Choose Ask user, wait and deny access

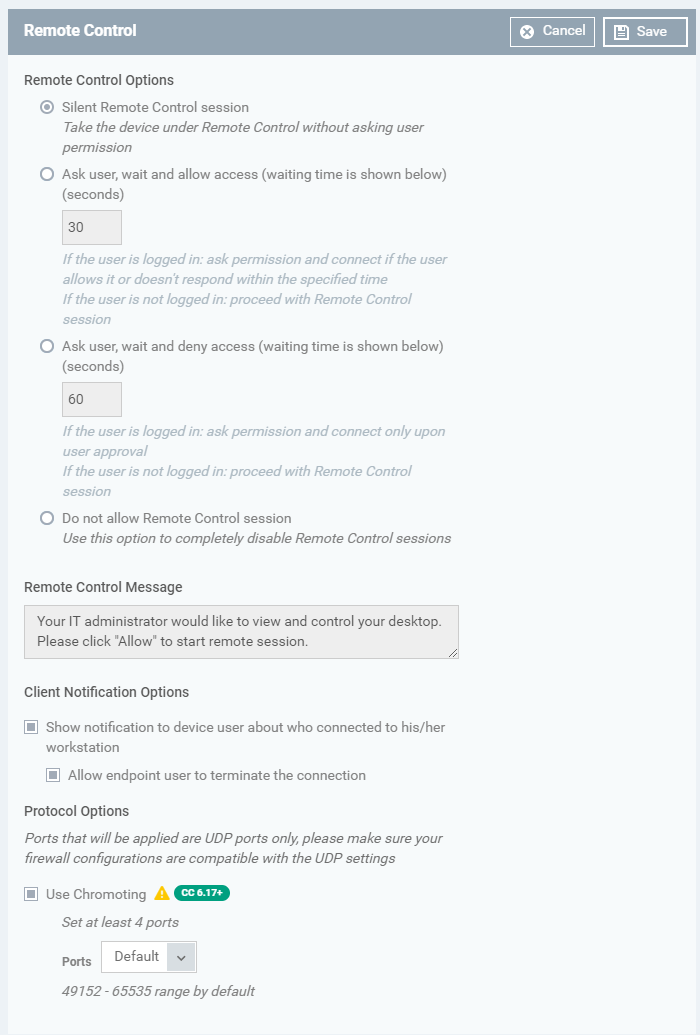click(47, 346)
